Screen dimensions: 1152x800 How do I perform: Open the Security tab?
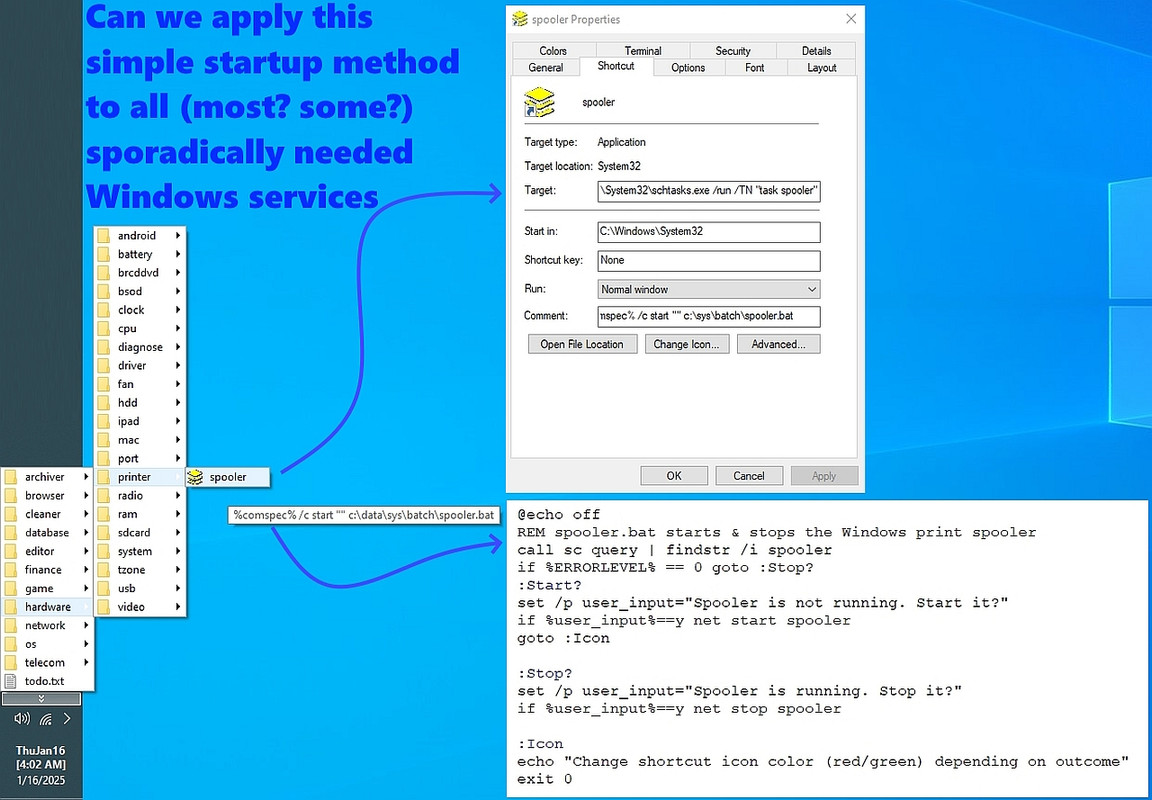[x=732, y=51]
